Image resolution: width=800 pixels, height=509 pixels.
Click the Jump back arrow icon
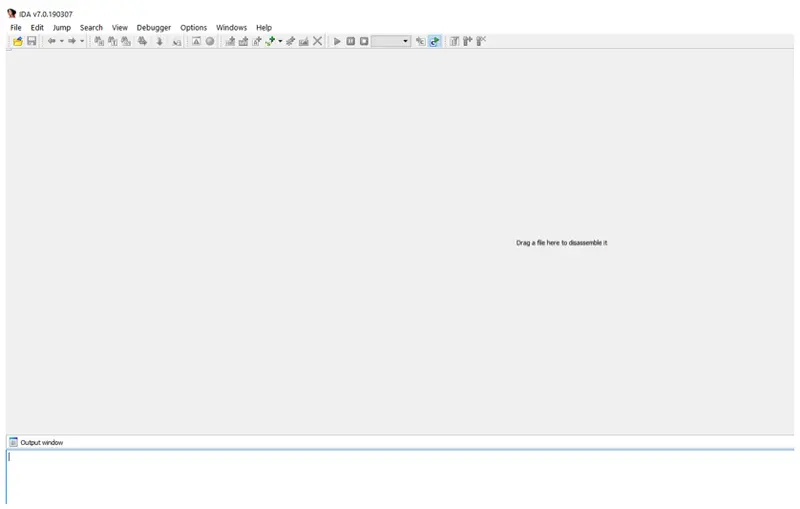pos(52,41)
